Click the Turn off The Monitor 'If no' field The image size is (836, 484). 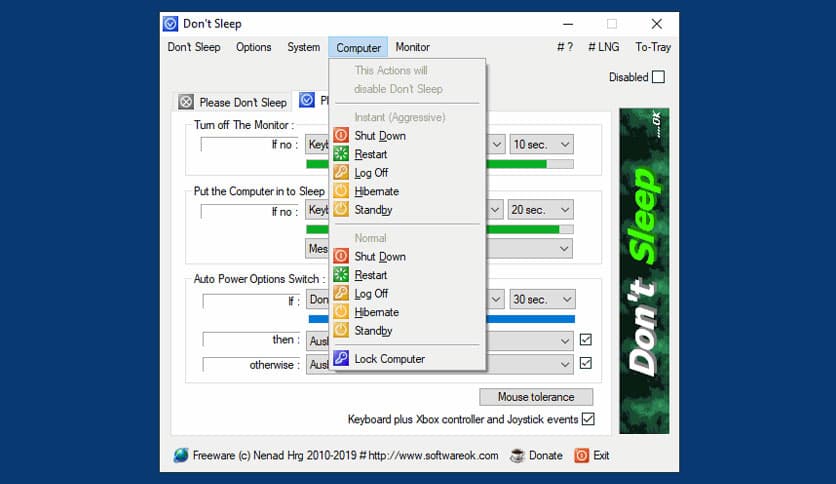tap(248, 144)
